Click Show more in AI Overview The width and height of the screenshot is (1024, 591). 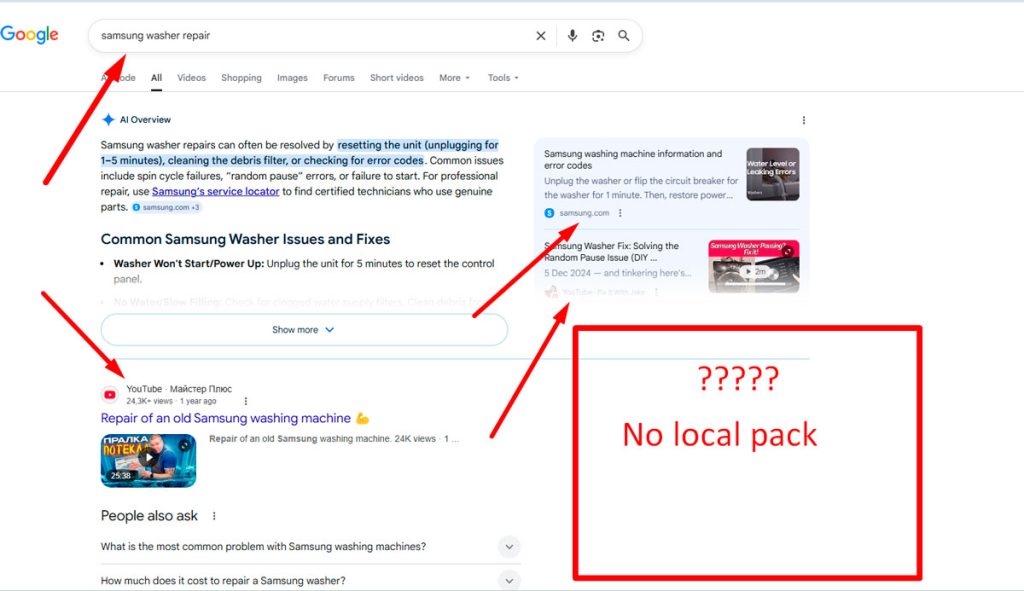click(x=304, y=330)
